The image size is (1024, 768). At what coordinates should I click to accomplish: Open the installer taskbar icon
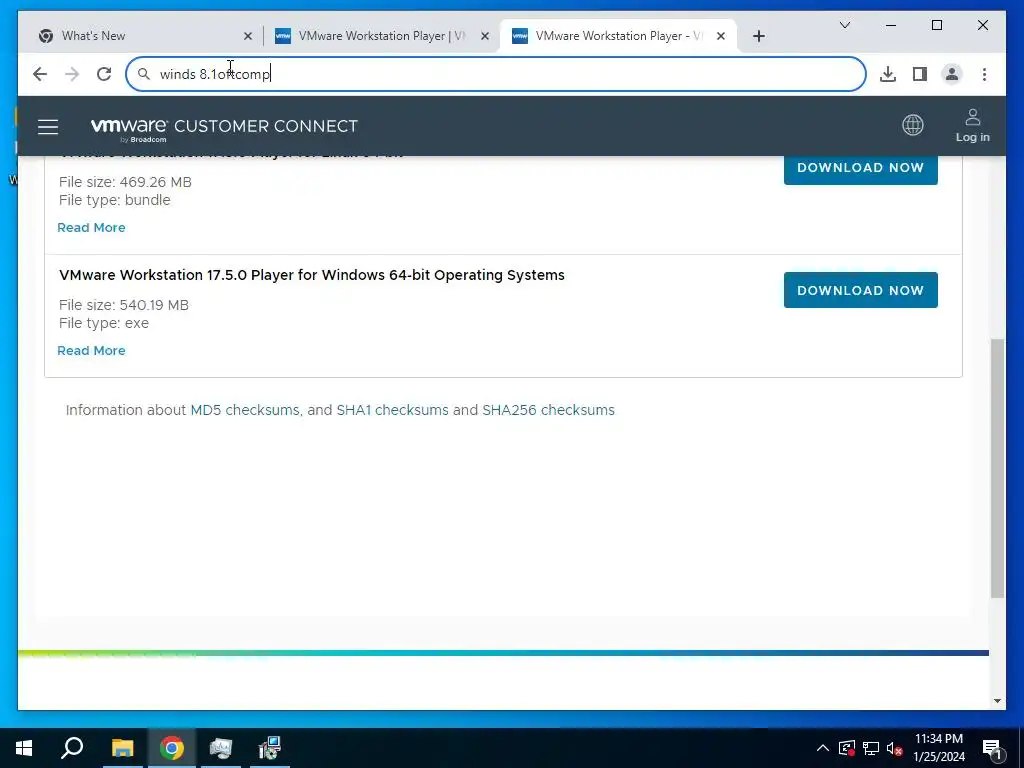pyautogui.click(x=269, y=748)
